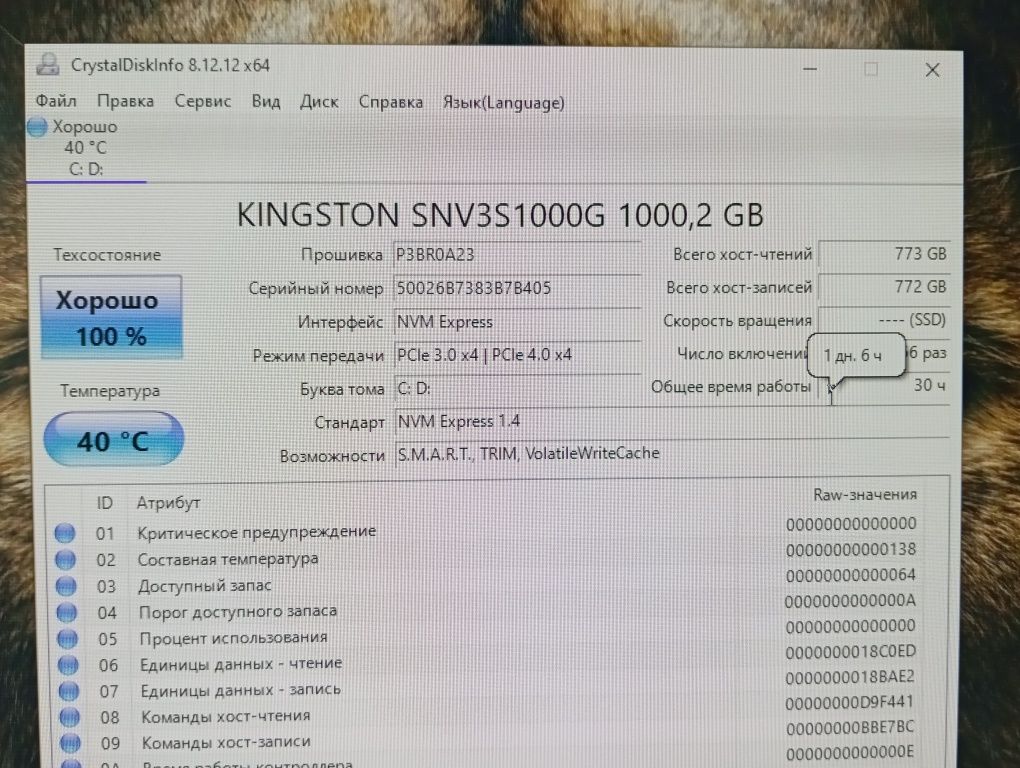Click raw value 000000000000E

coord(850,753)
